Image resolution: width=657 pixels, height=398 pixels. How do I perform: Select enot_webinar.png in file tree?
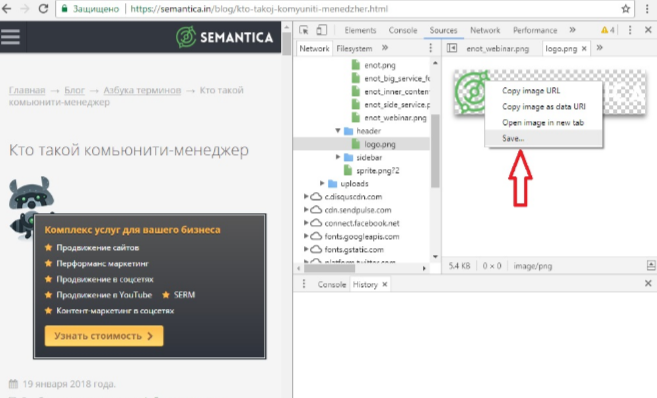coord(395,118)
